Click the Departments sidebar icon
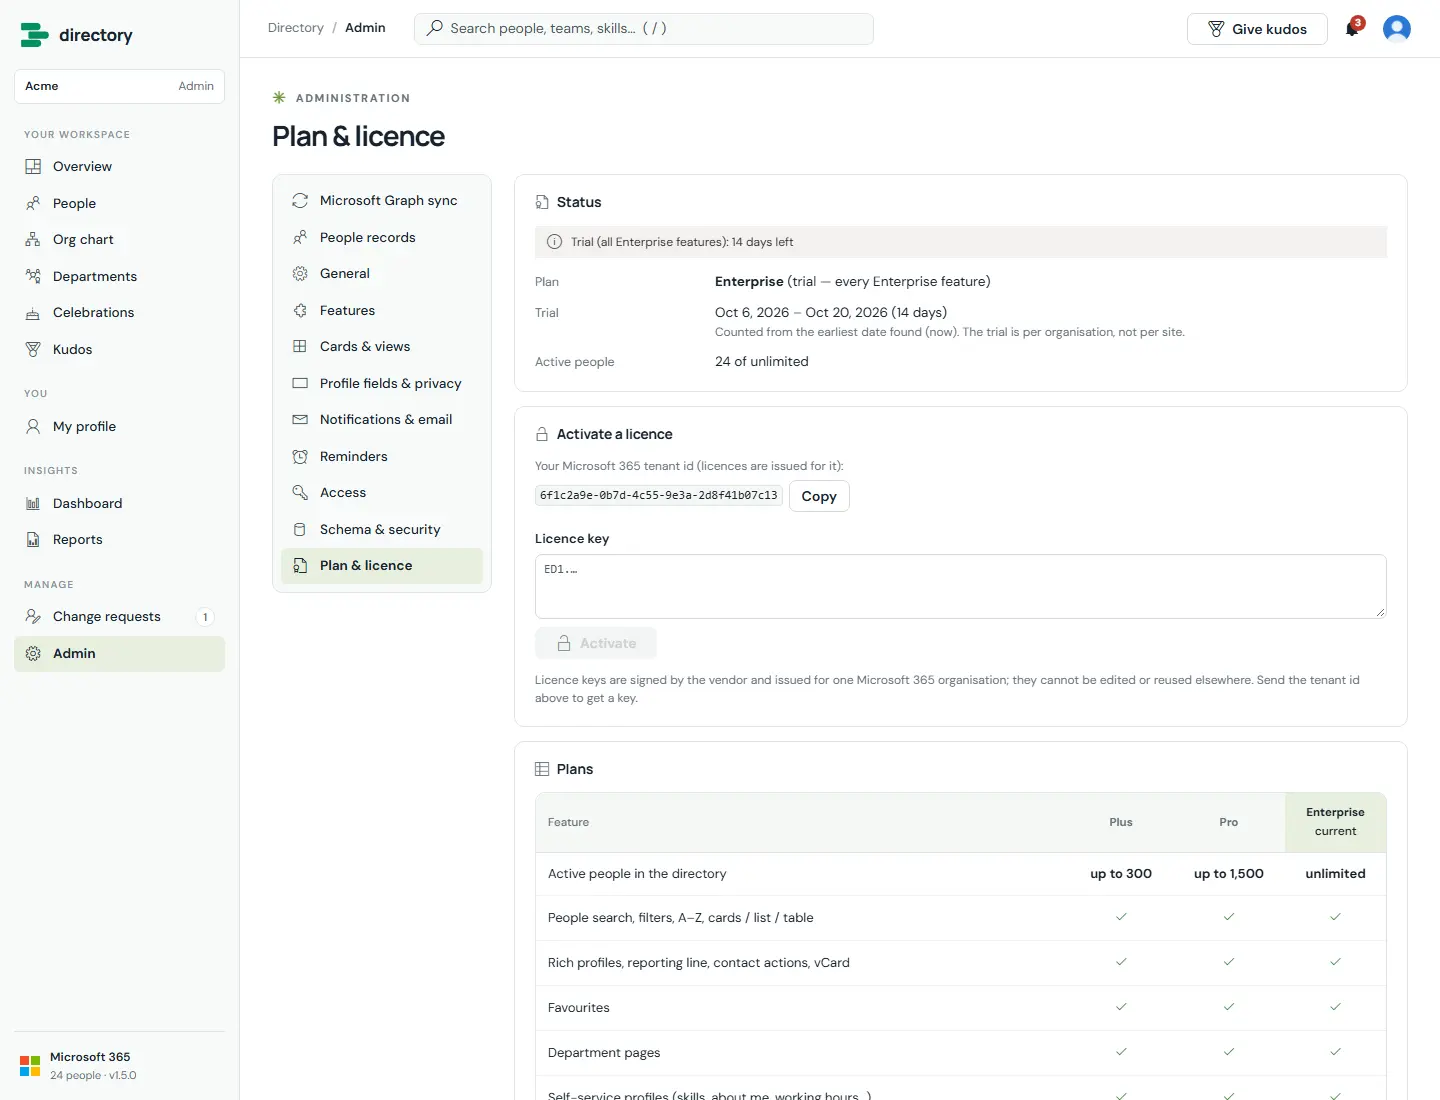 pos(33,277)
